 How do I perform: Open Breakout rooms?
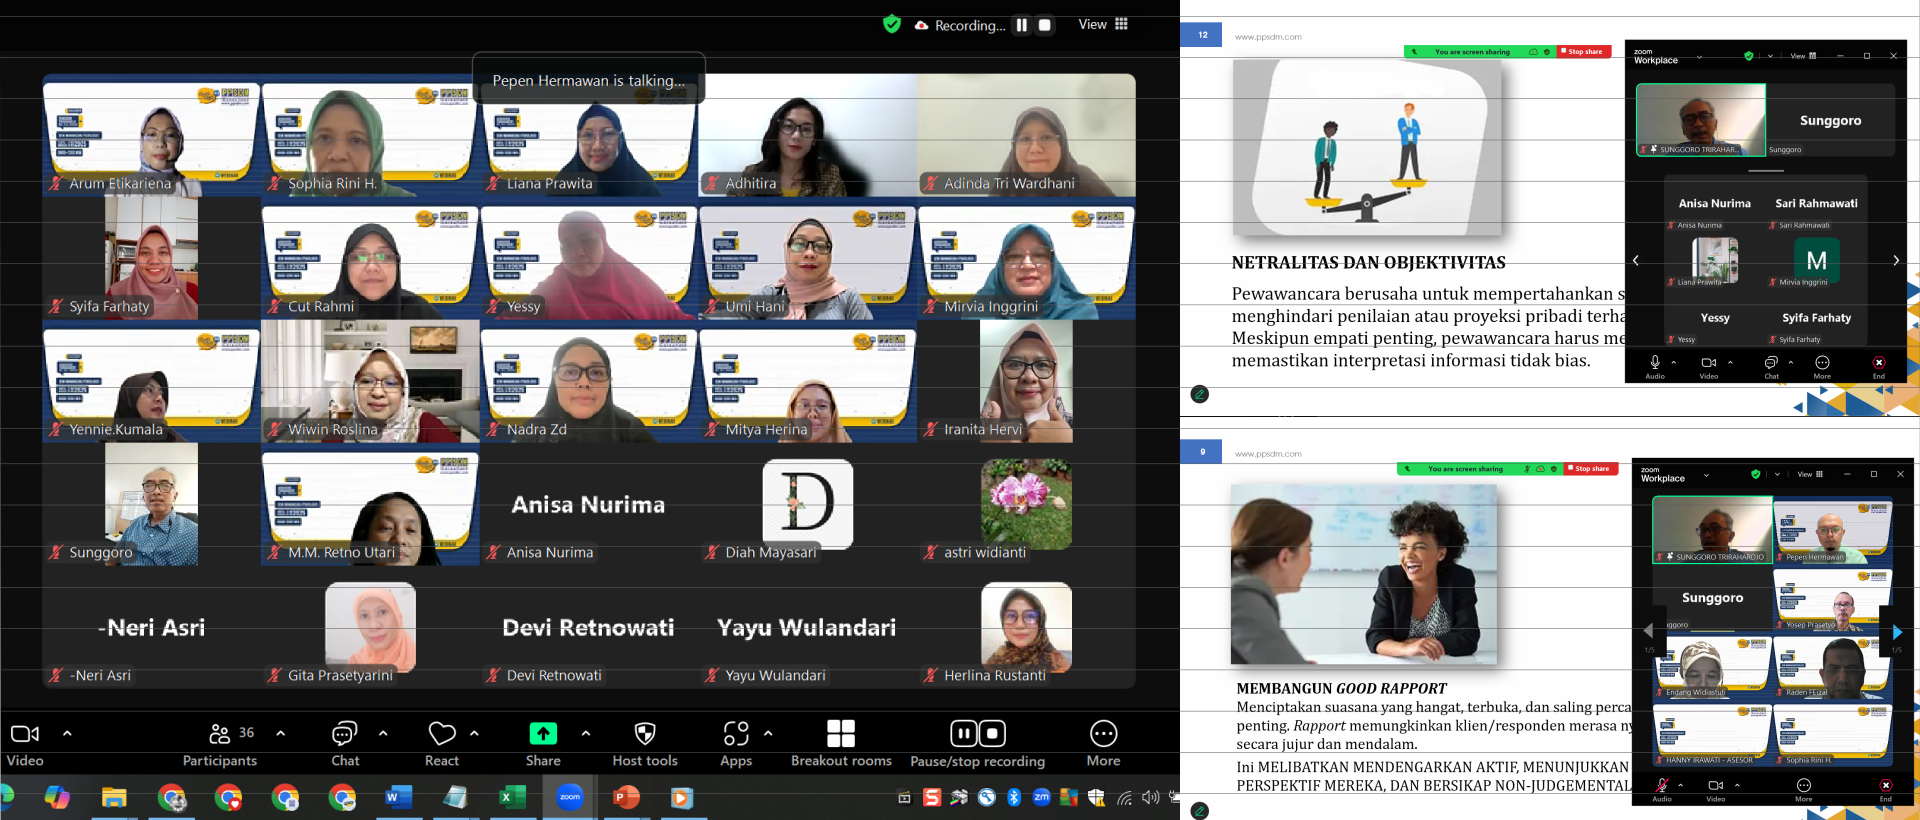coord(841,734)
